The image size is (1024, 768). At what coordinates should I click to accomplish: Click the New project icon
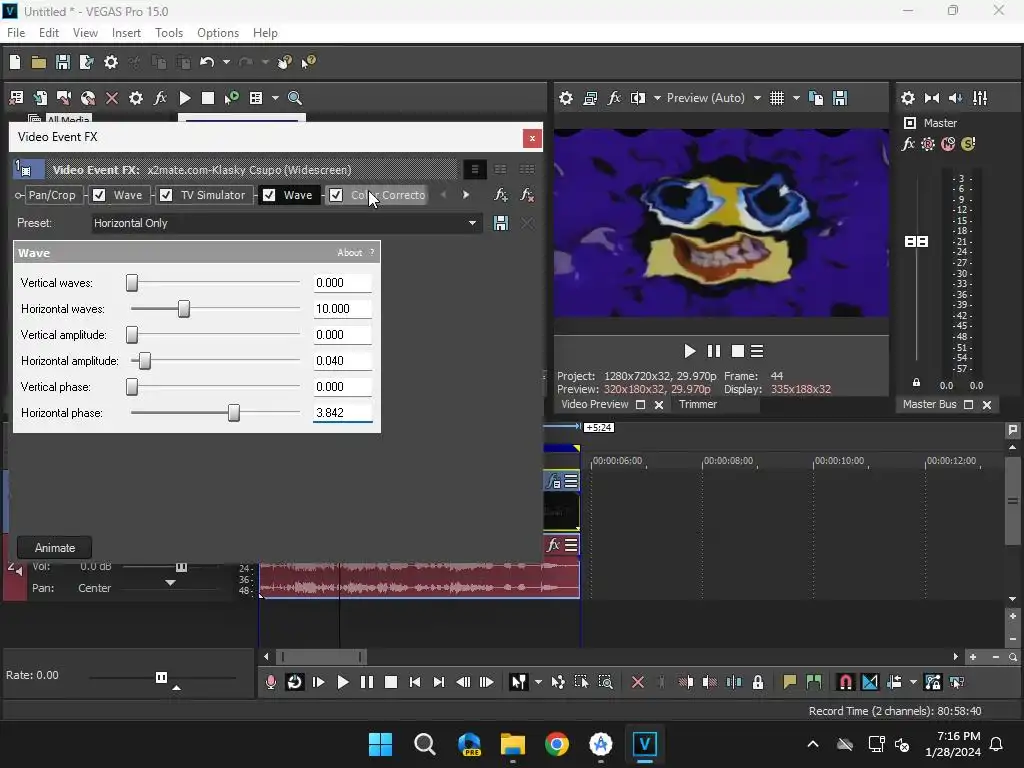[14, 62]
